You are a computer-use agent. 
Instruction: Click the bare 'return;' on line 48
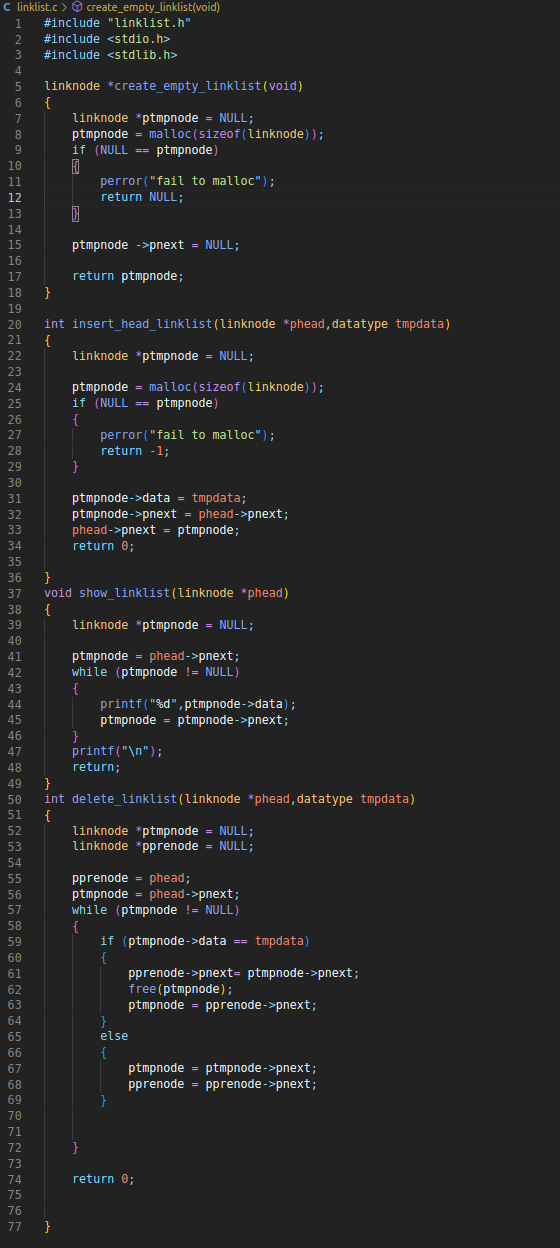point(96,768)
